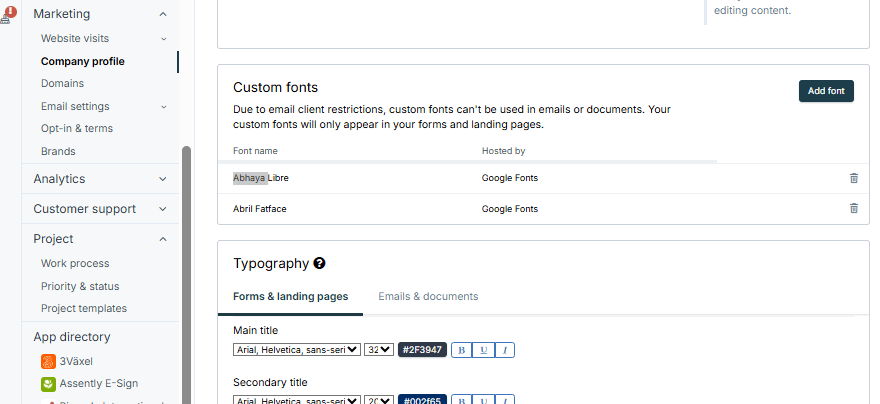
Task: Click the Customer support section label
Action: tap(85, 209)
